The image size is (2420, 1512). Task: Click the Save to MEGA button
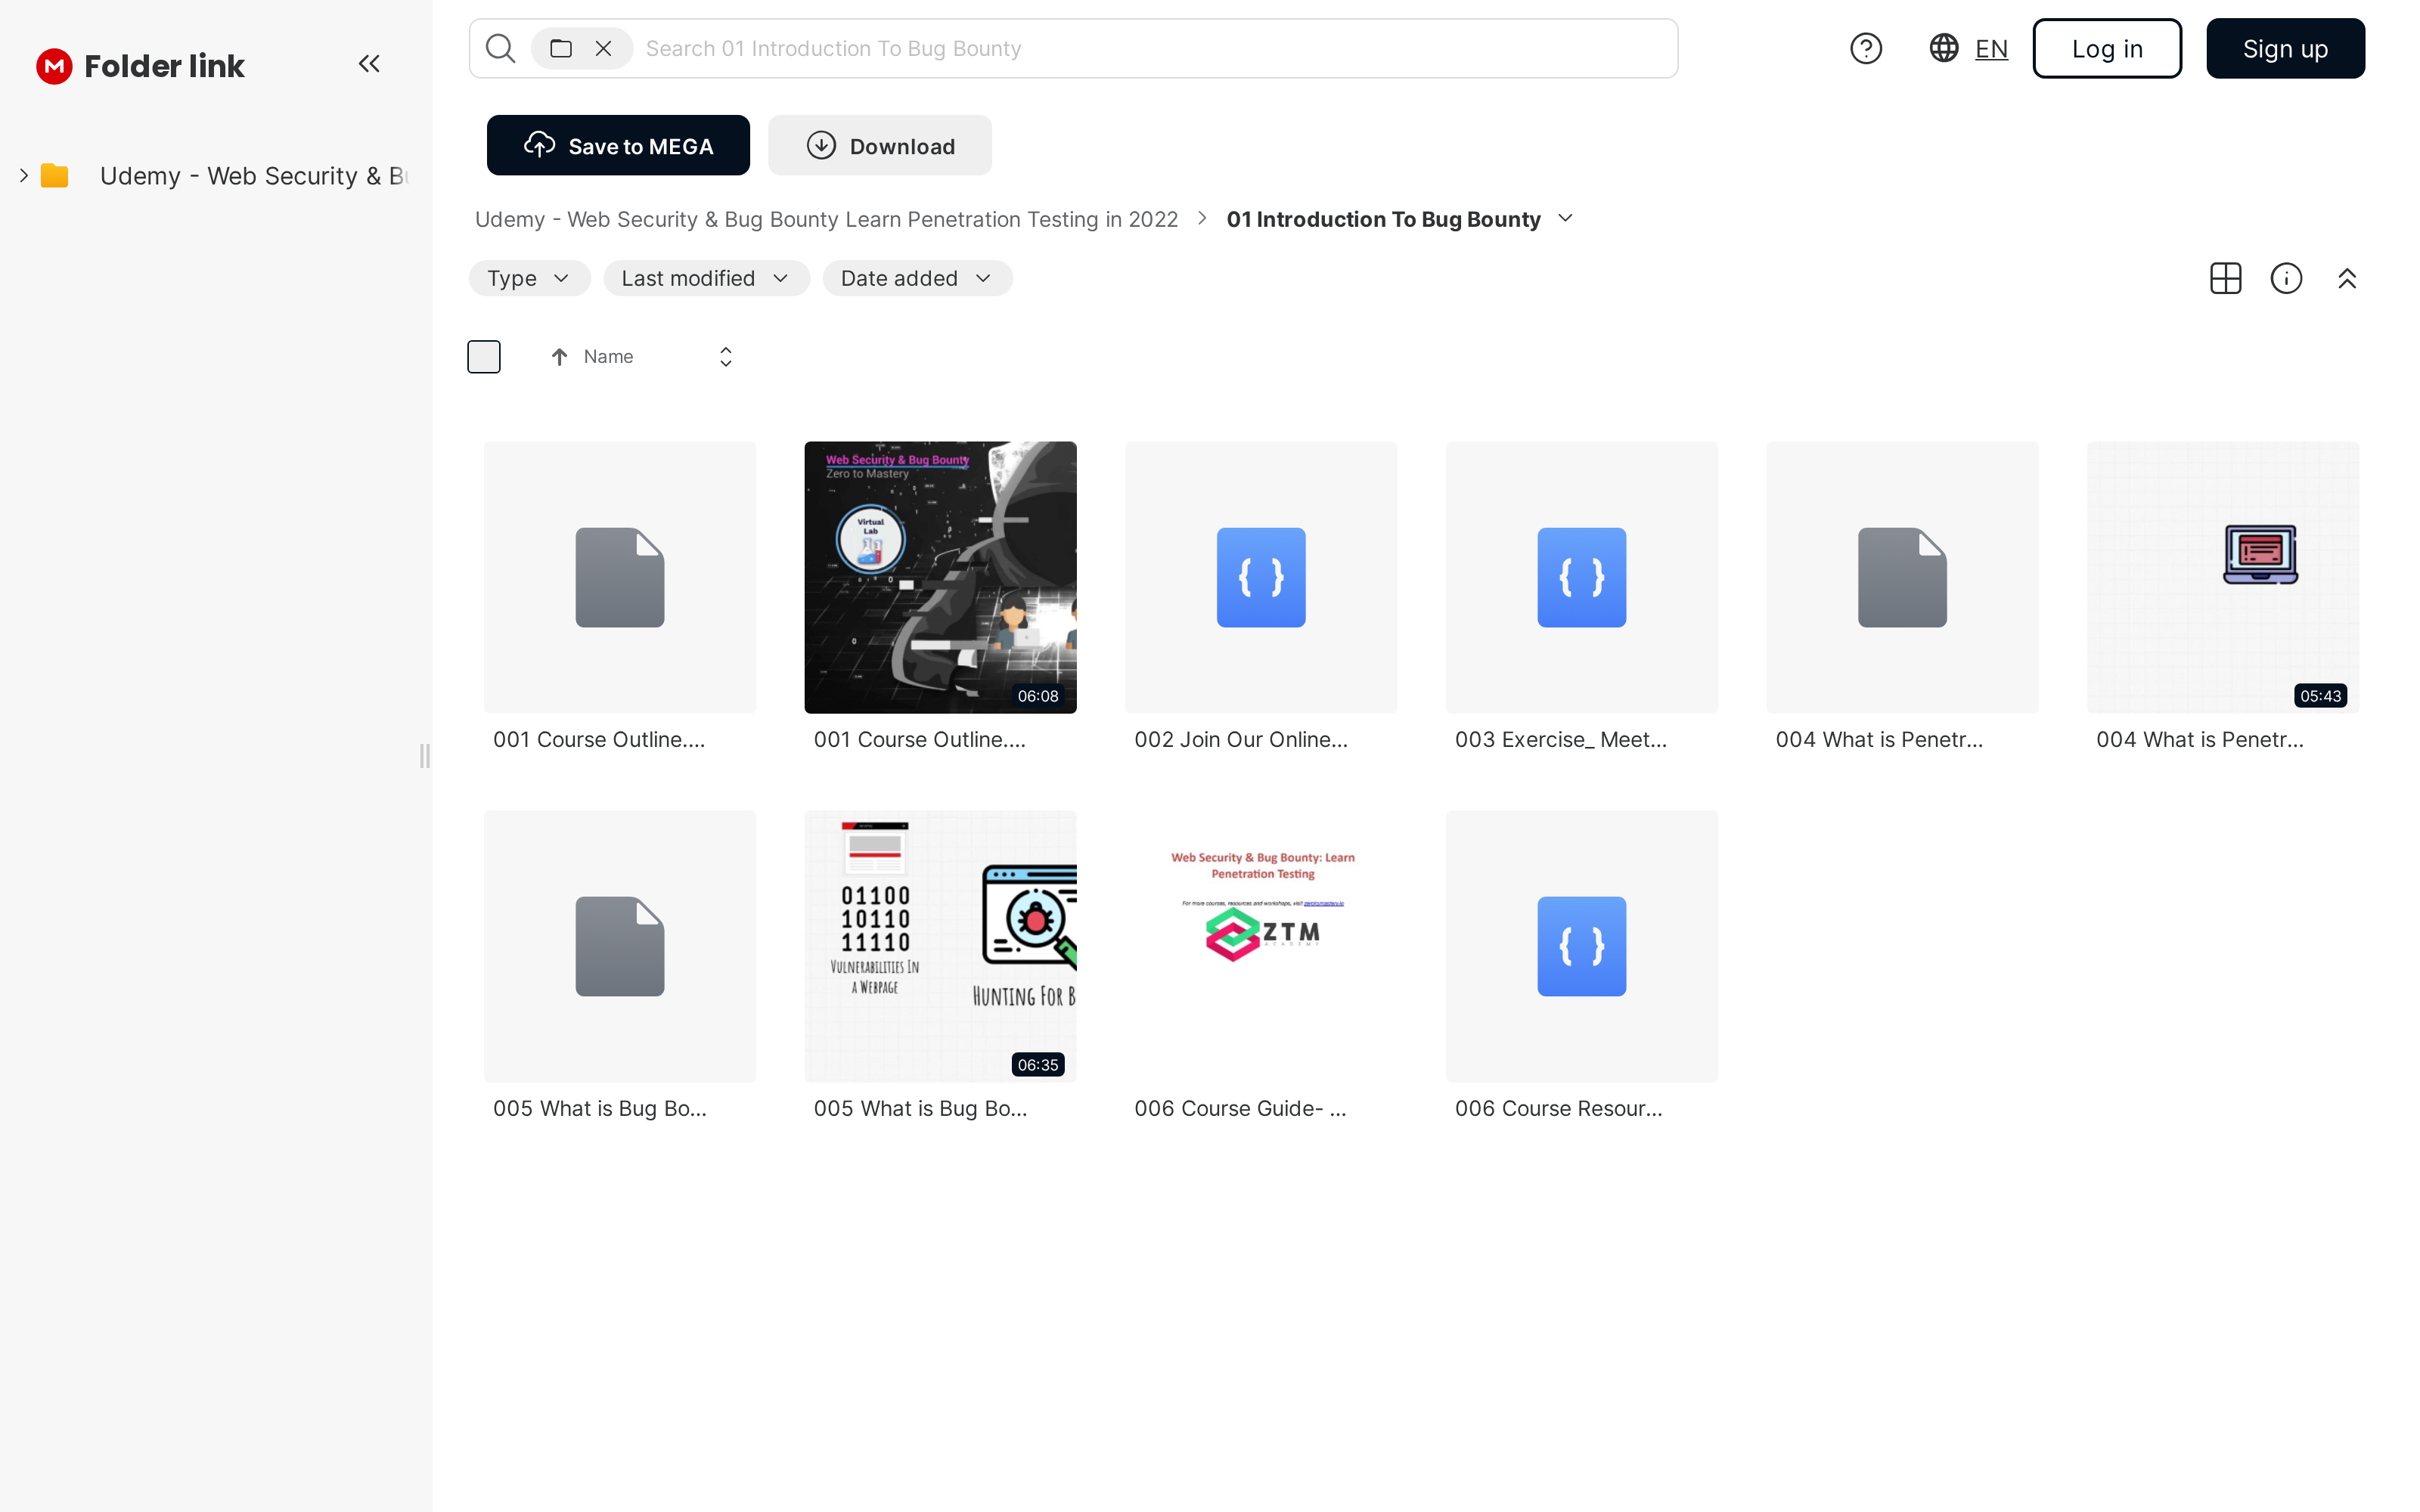click(x=618, y=146)
